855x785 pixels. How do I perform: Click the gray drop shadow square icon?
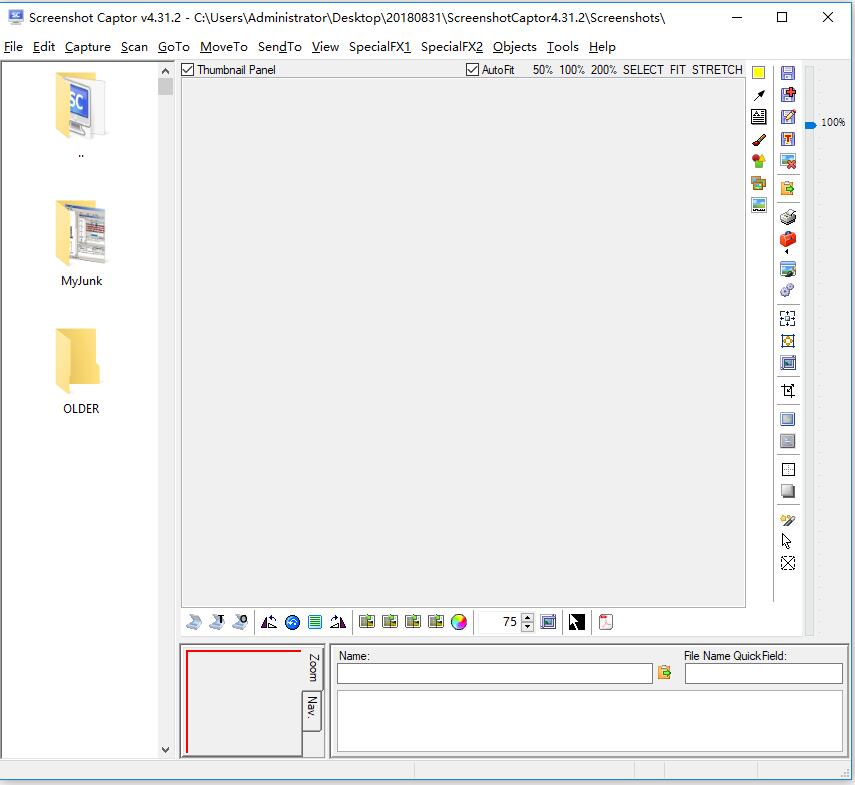coord(788,491)
